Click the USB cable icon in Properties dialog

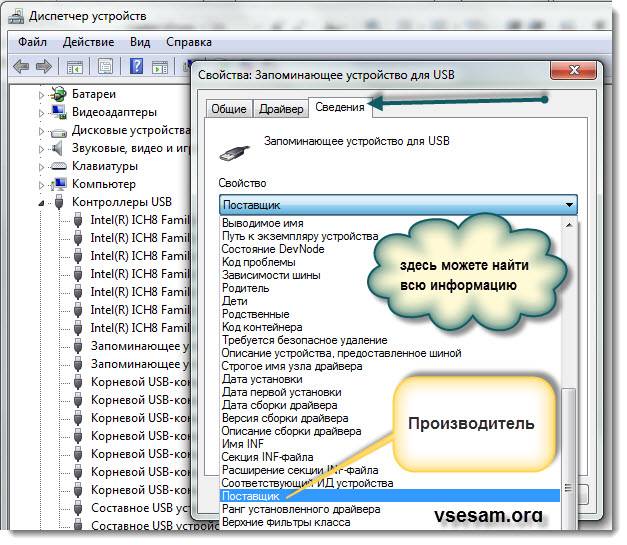tap(235, 152)
